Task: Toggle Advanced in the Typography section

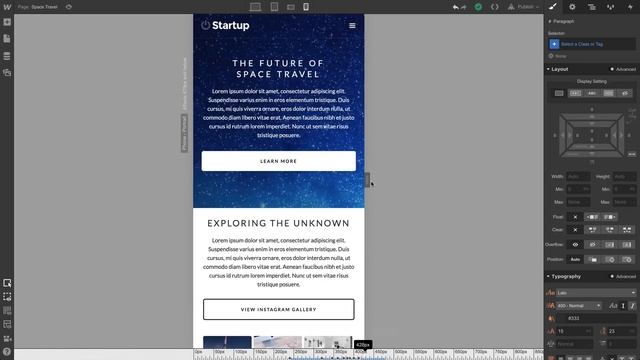Action: (x=623, y=276)
